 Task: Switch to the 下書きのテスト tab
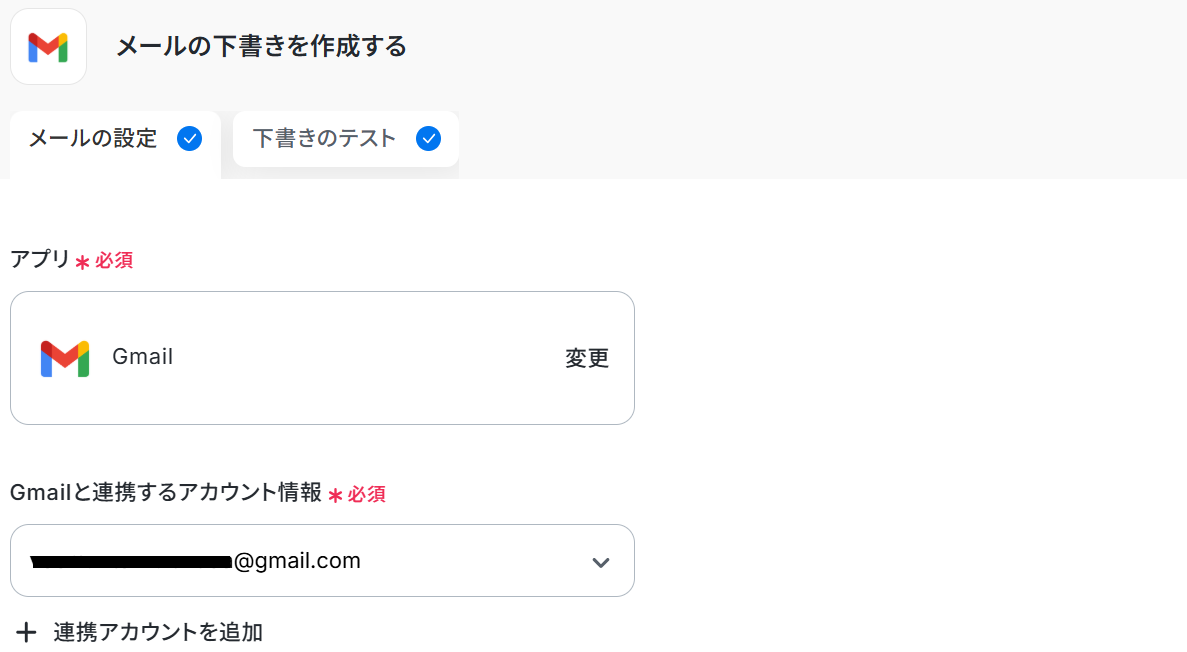click(x=325, y=139)
